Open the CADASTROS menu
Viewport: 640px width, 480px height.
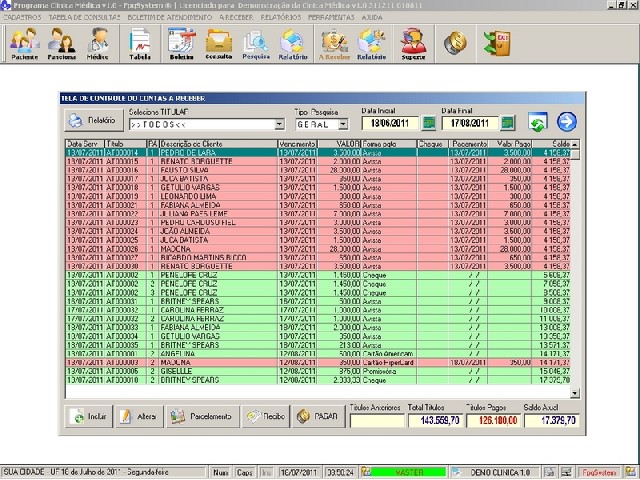tap(22, 18)
